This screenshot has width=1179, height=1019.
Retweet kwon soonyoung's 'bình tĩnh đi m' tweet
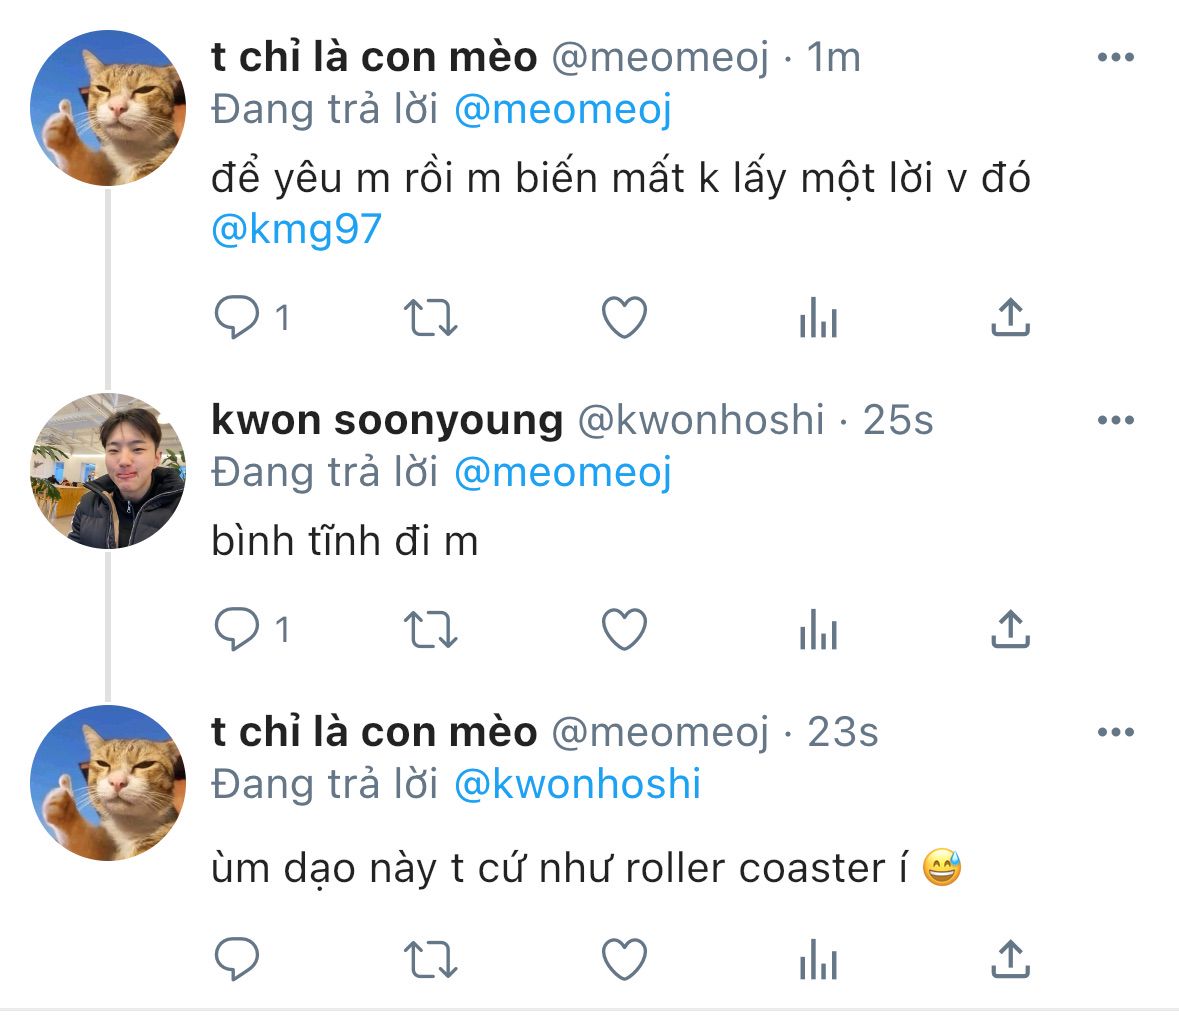(430, 630)
